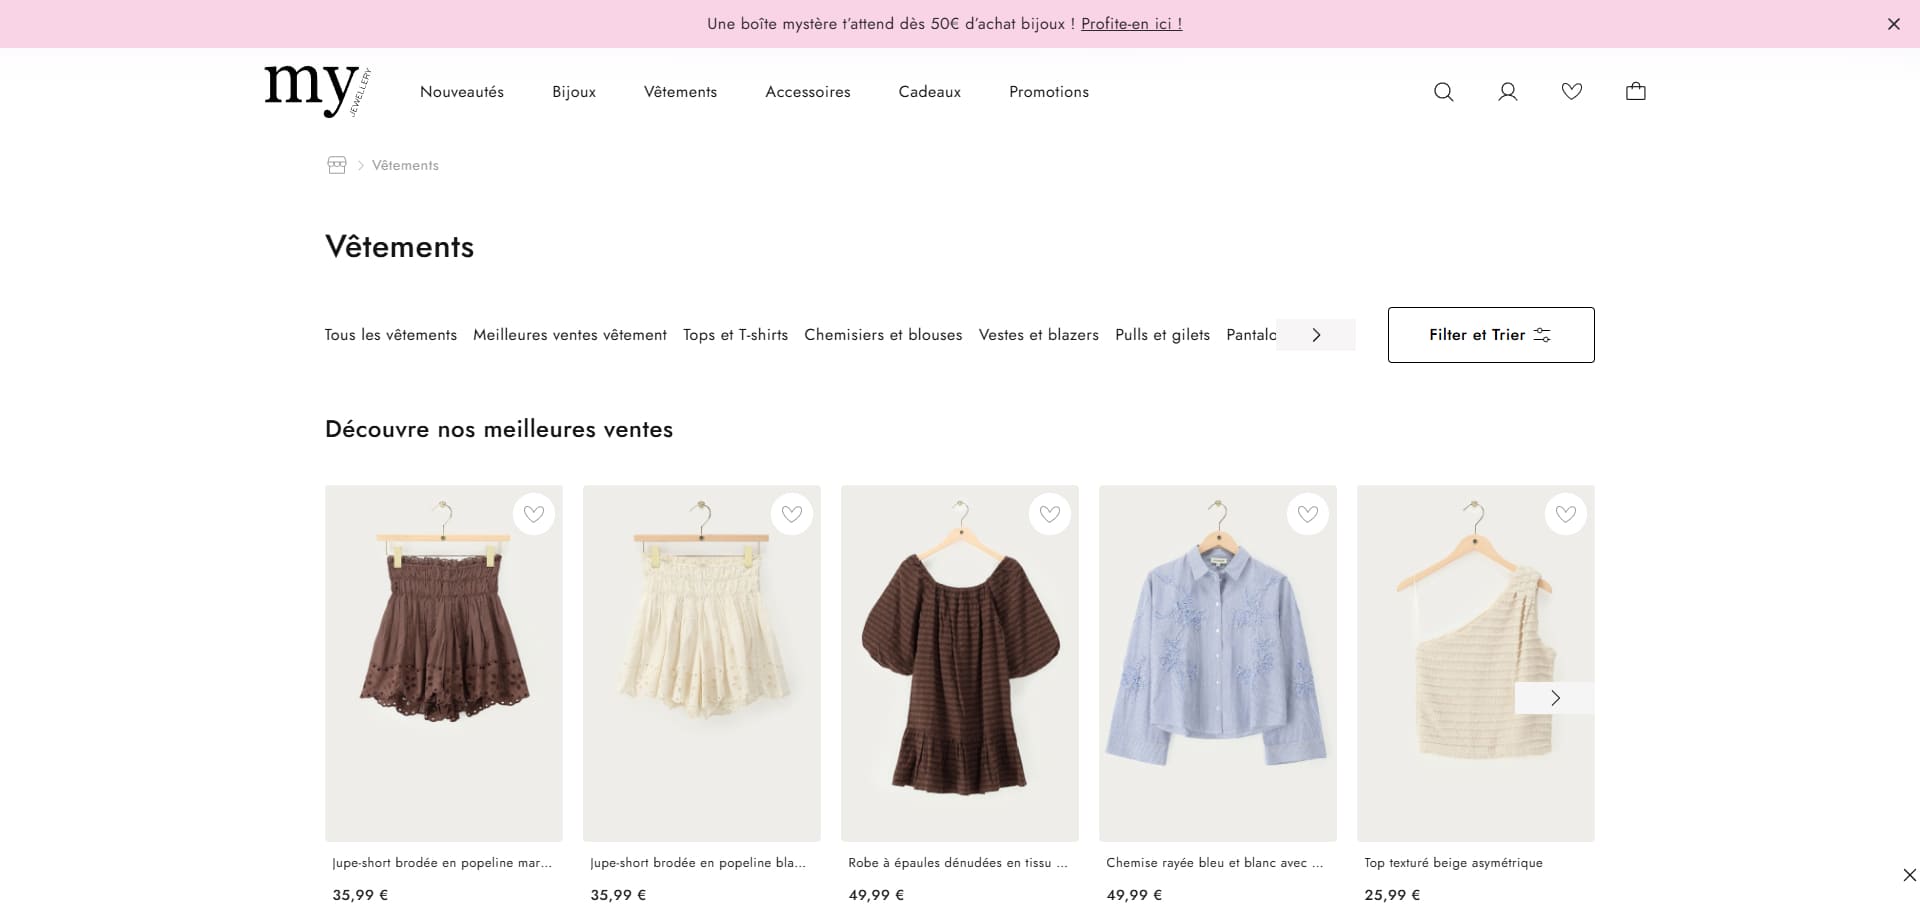Image resolution: width=1920 pixels, height=919 pixels.
Task: Click Découvre nos meilleures ventes heading
Action: pos(499,430)
